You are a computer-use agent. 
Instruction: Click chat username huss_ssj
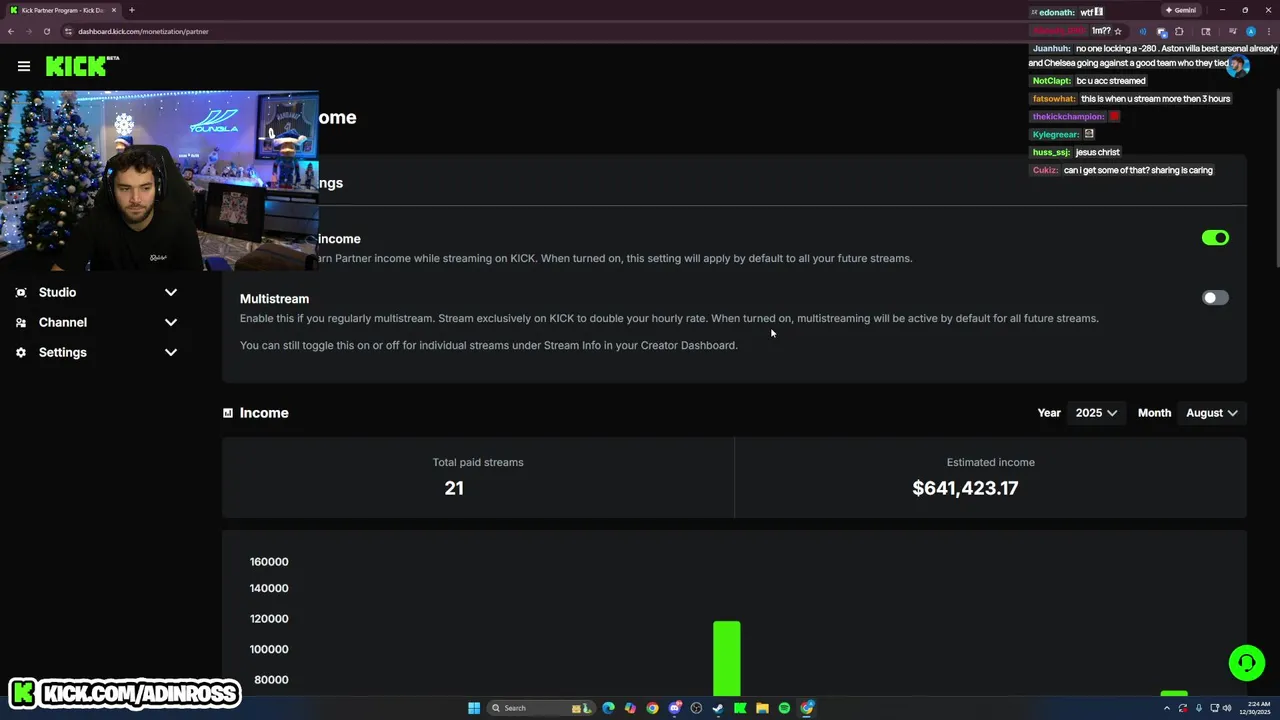tap(1051, 152)
